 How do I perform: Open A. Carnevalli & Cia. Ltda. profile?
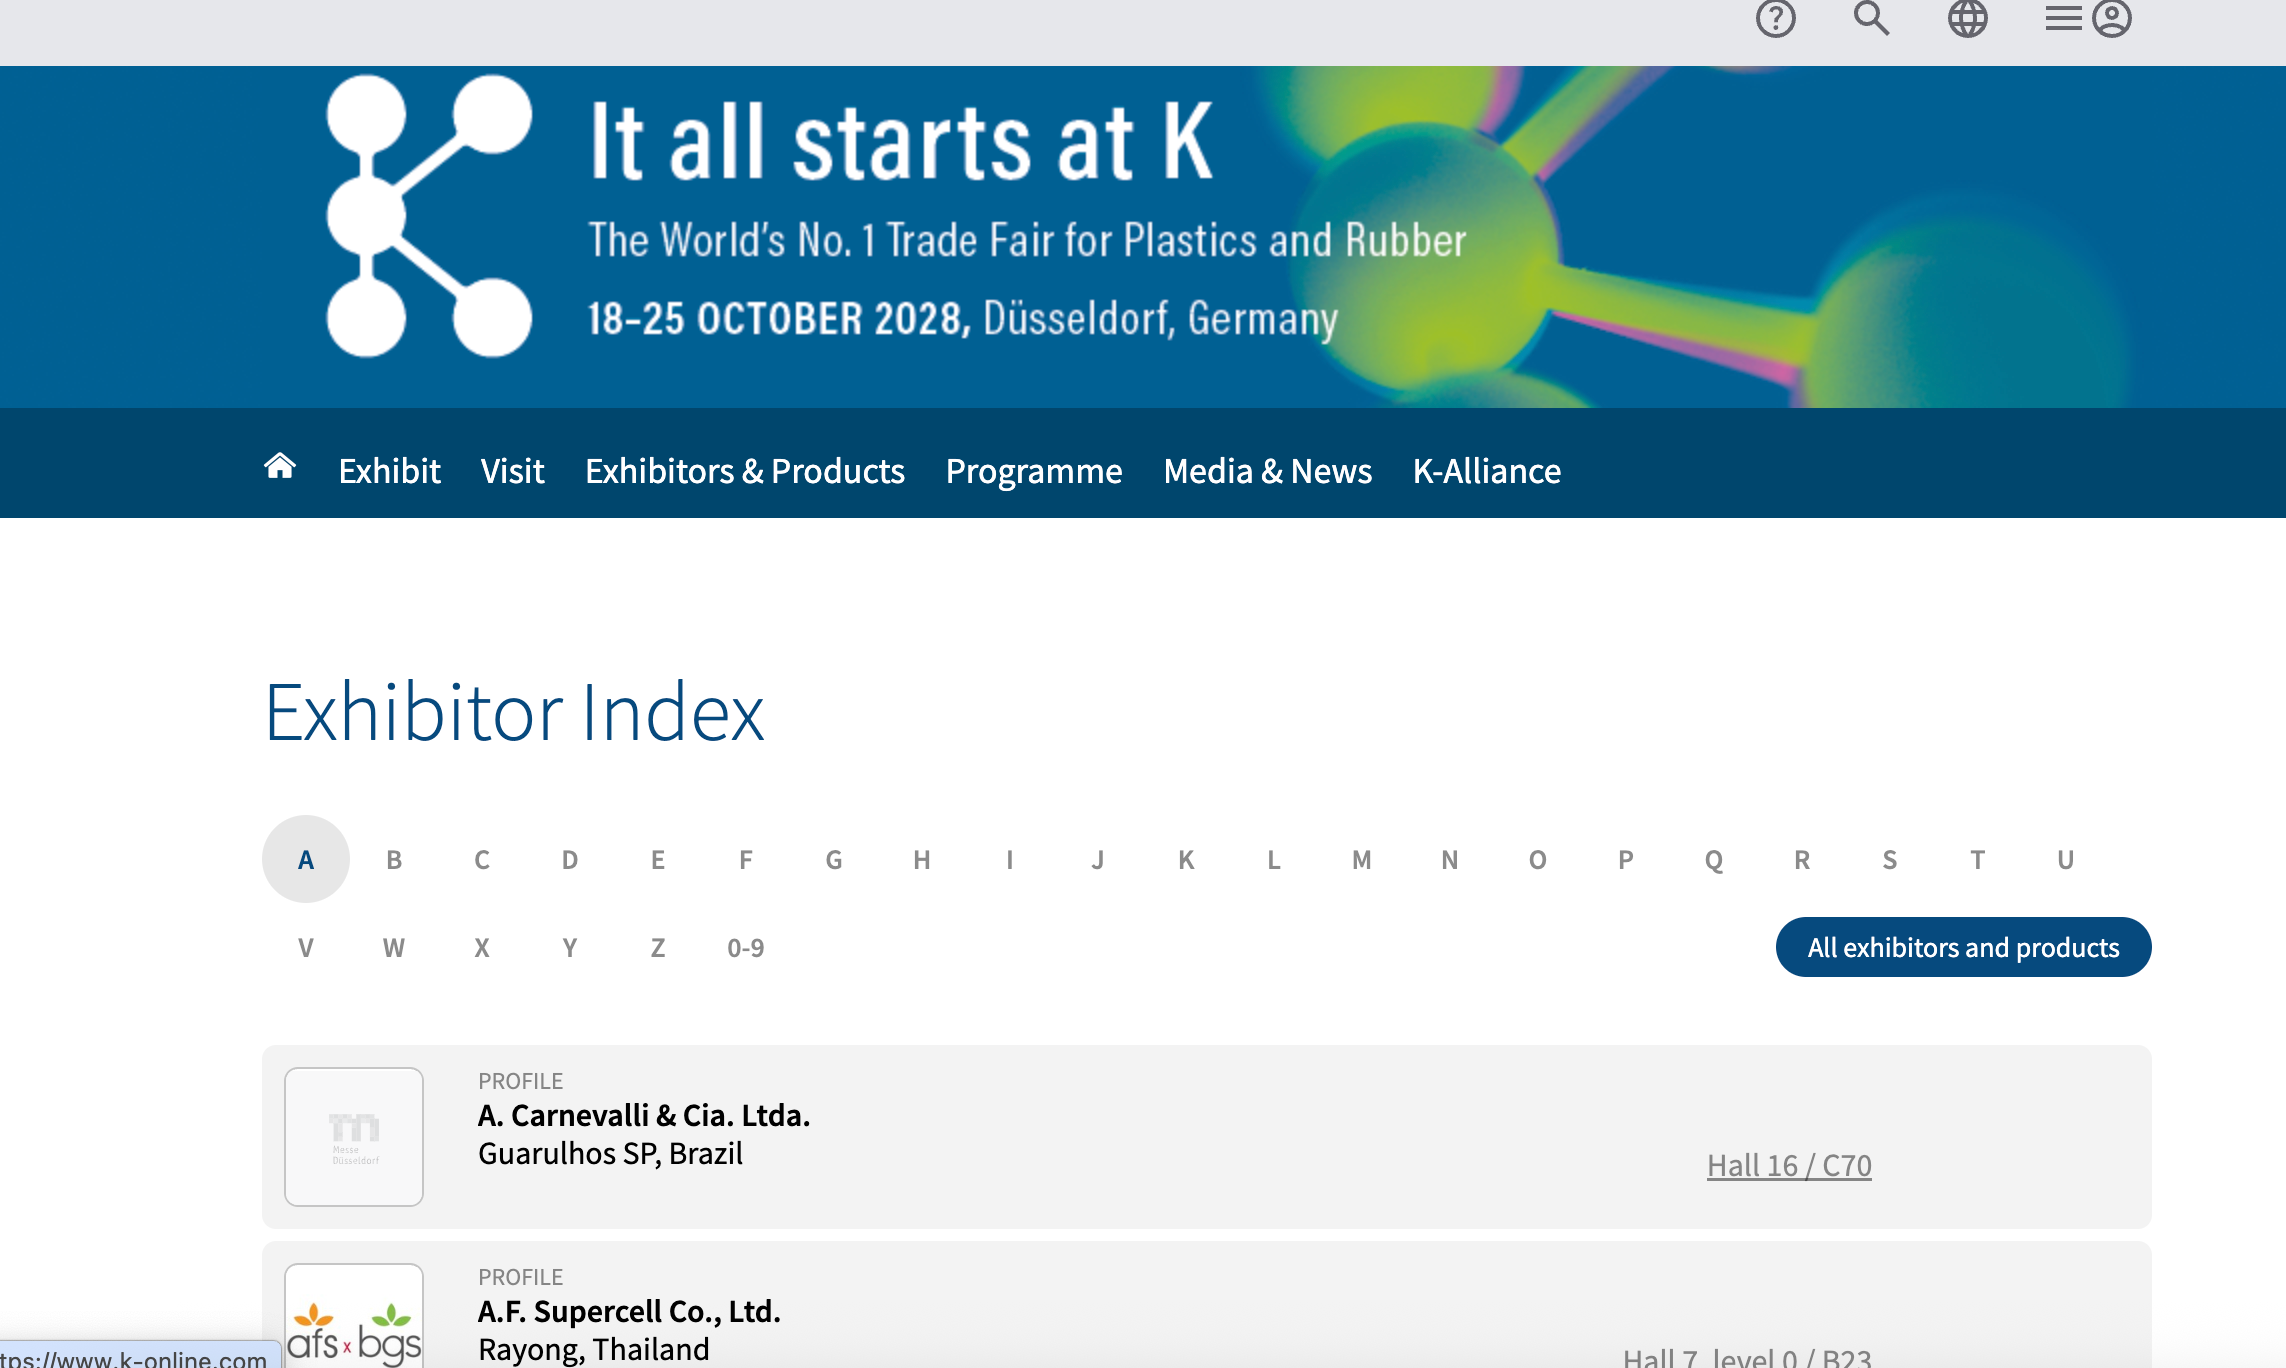(644, 1115)
